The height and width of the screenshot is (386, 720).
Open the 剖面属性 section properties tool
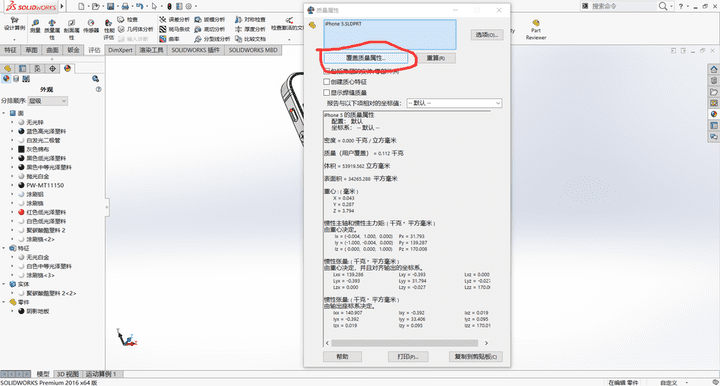click(x=71, y=29)
